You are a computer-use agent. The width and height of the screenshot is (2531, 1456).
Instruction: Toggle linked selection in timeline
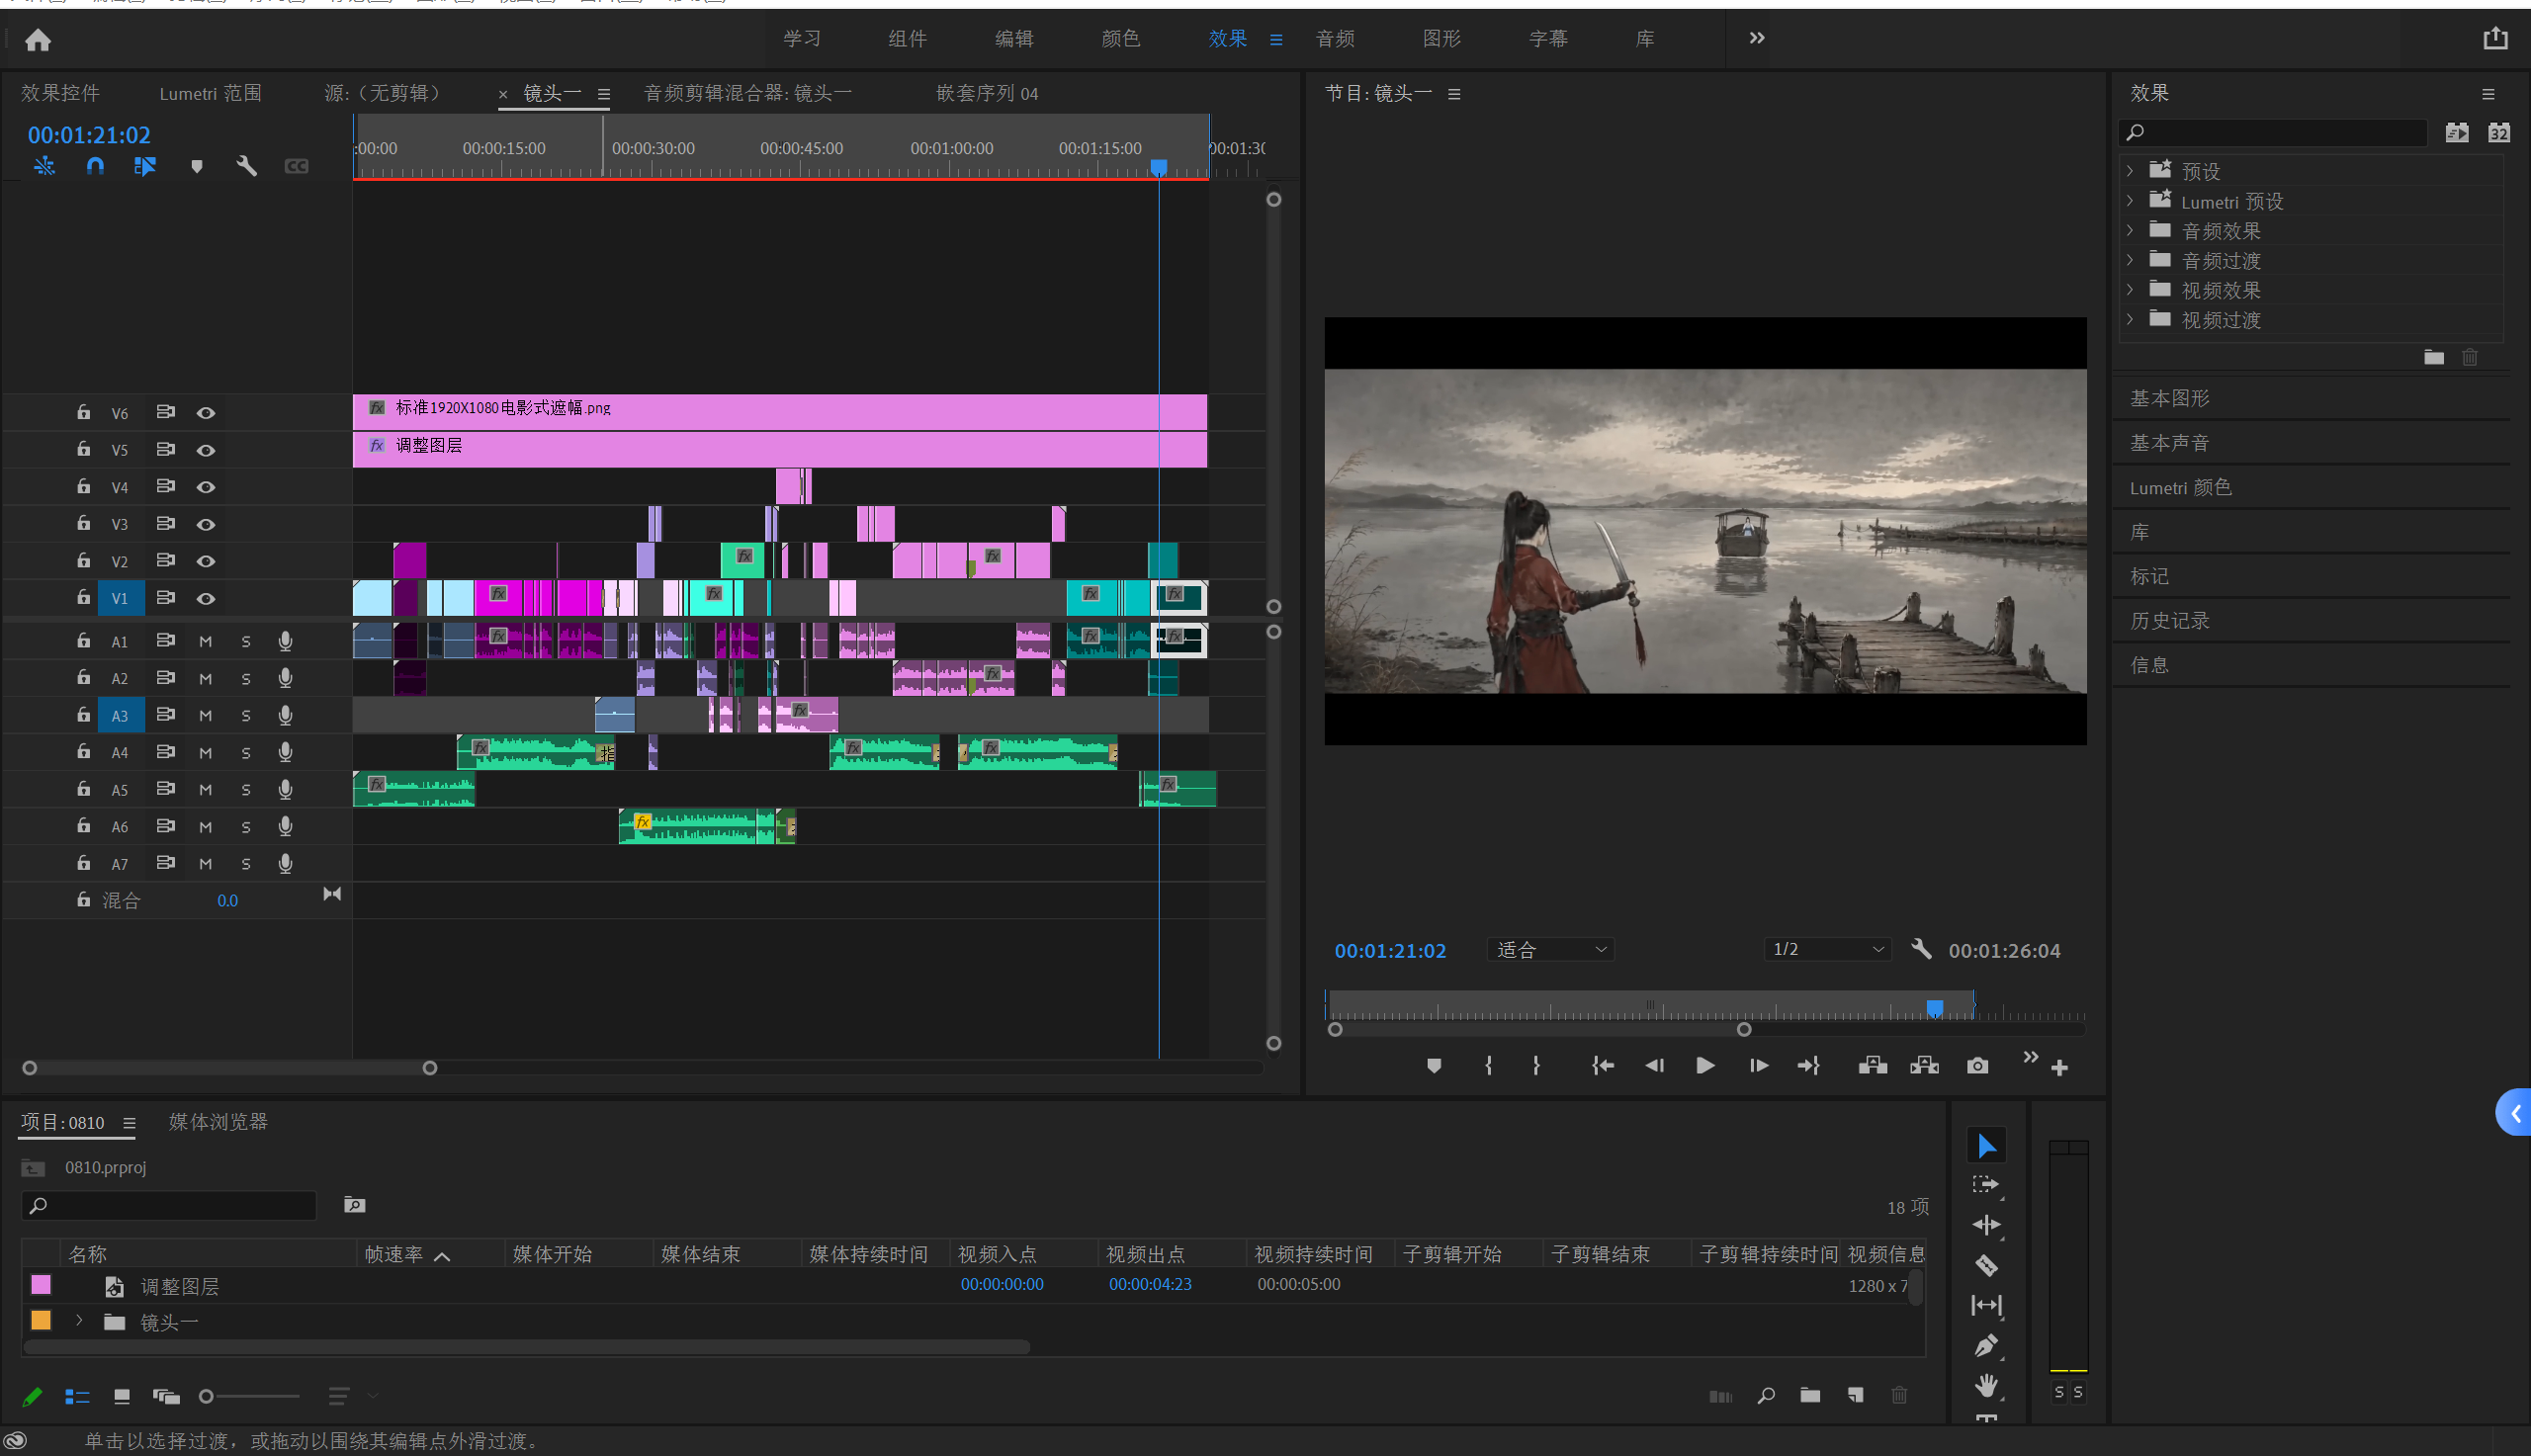click(145, 166)
